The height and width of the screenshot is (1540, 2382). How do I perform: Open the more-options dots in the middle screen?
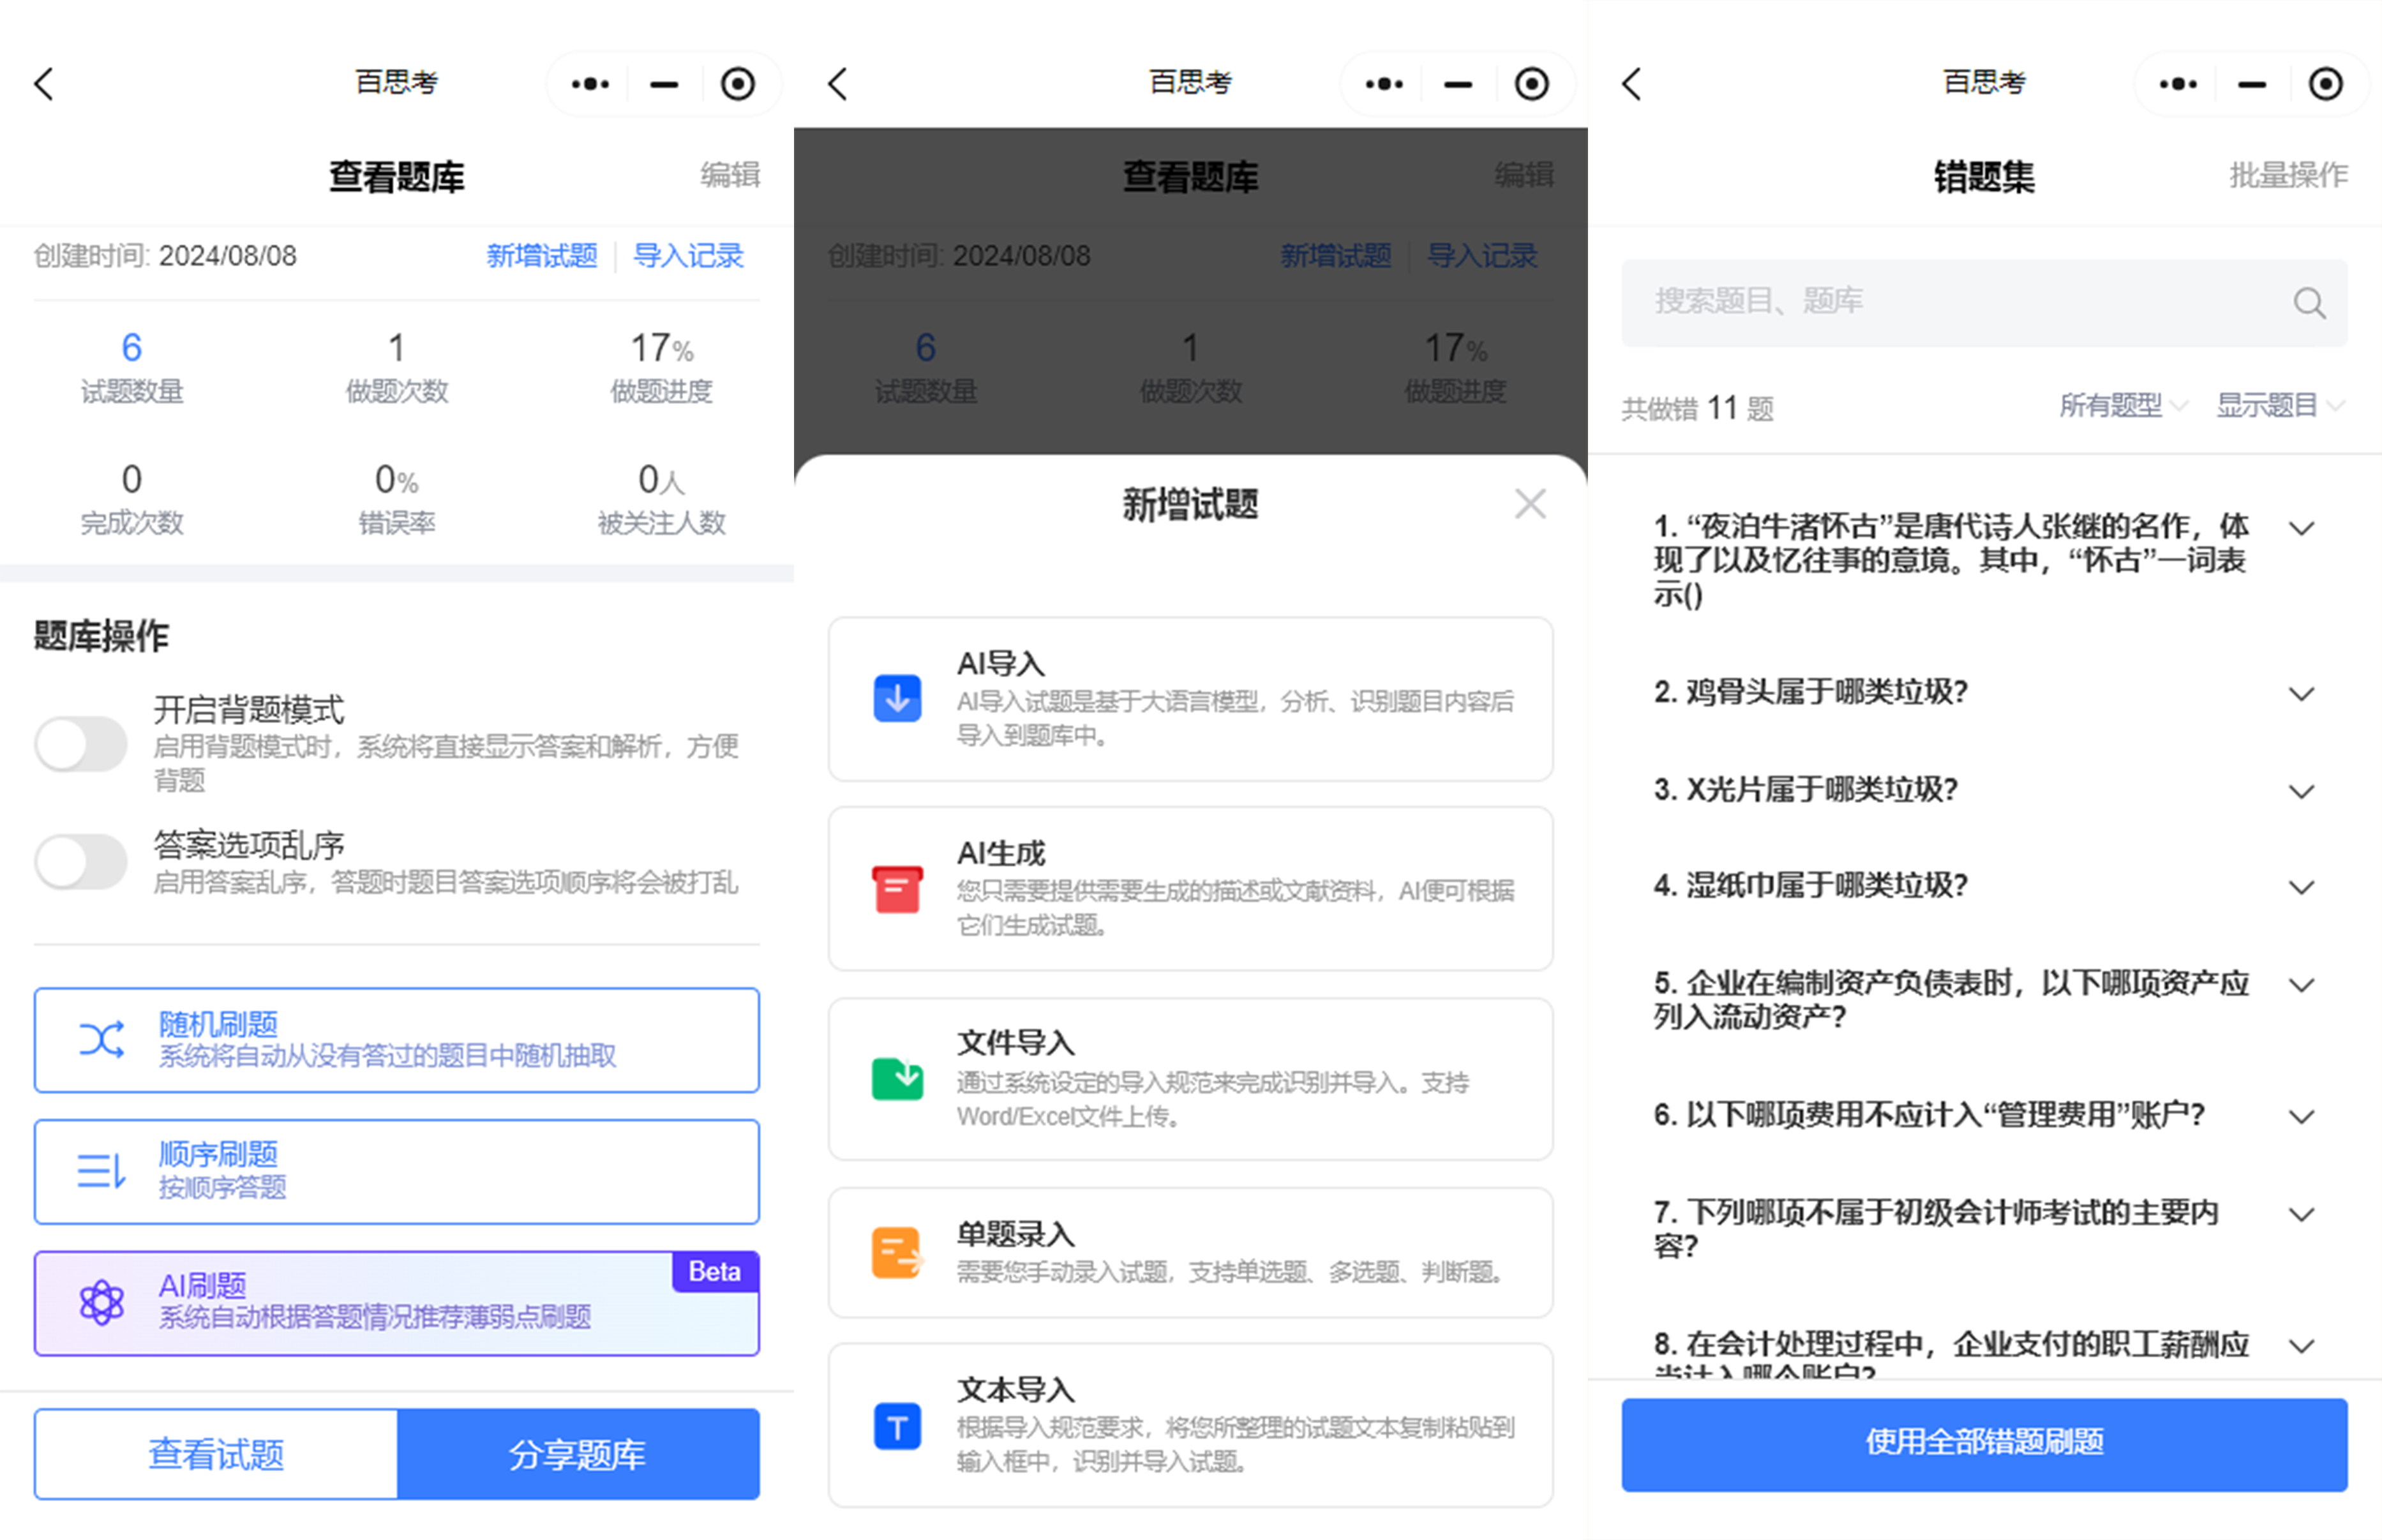click(1384, 84)
